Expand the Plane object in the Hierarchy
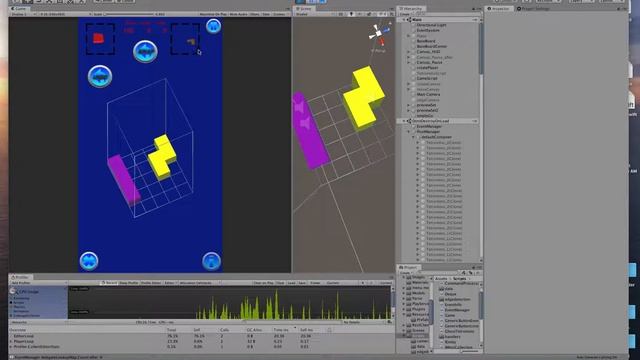640x360 pixels. coord(409,36)
